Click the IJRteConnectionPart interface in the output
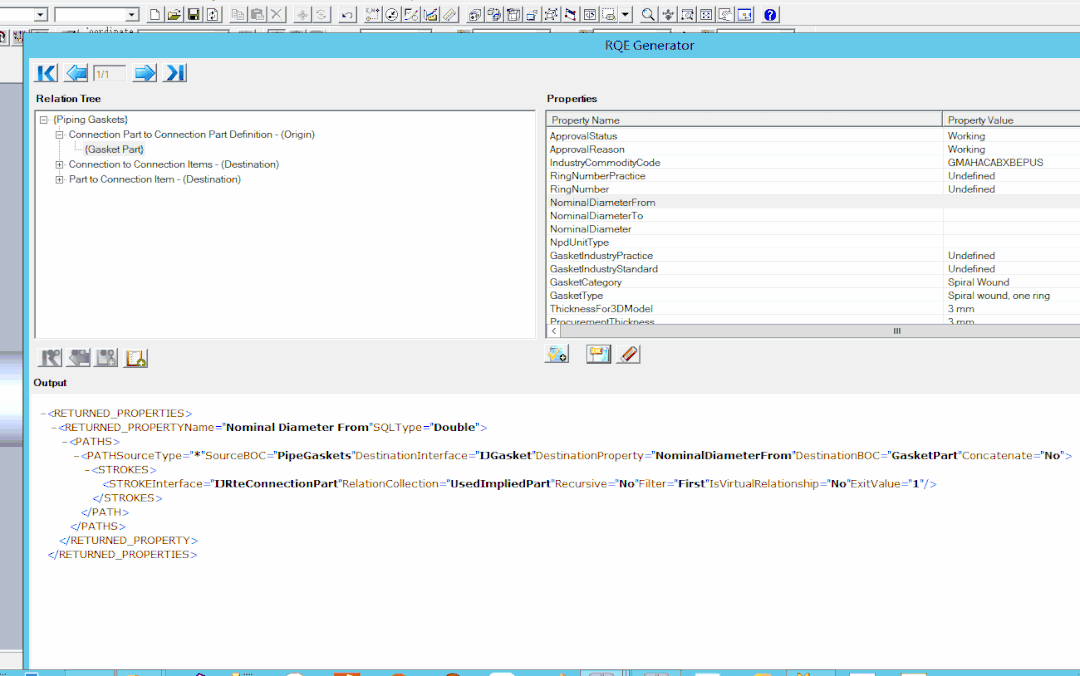Image resolution: width=1080 pixels, height=676 pixels. (x=276, y=484)
